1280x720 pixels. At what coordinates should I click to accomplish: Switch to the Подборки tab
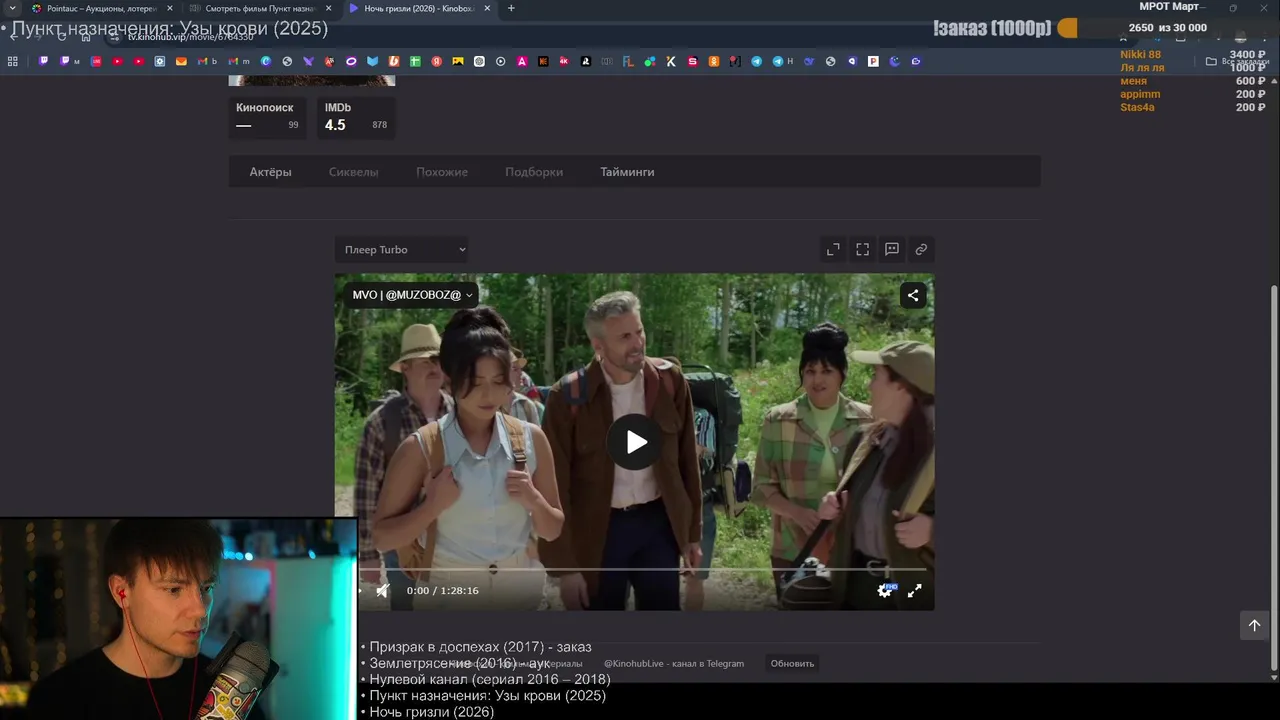[534, 172]
